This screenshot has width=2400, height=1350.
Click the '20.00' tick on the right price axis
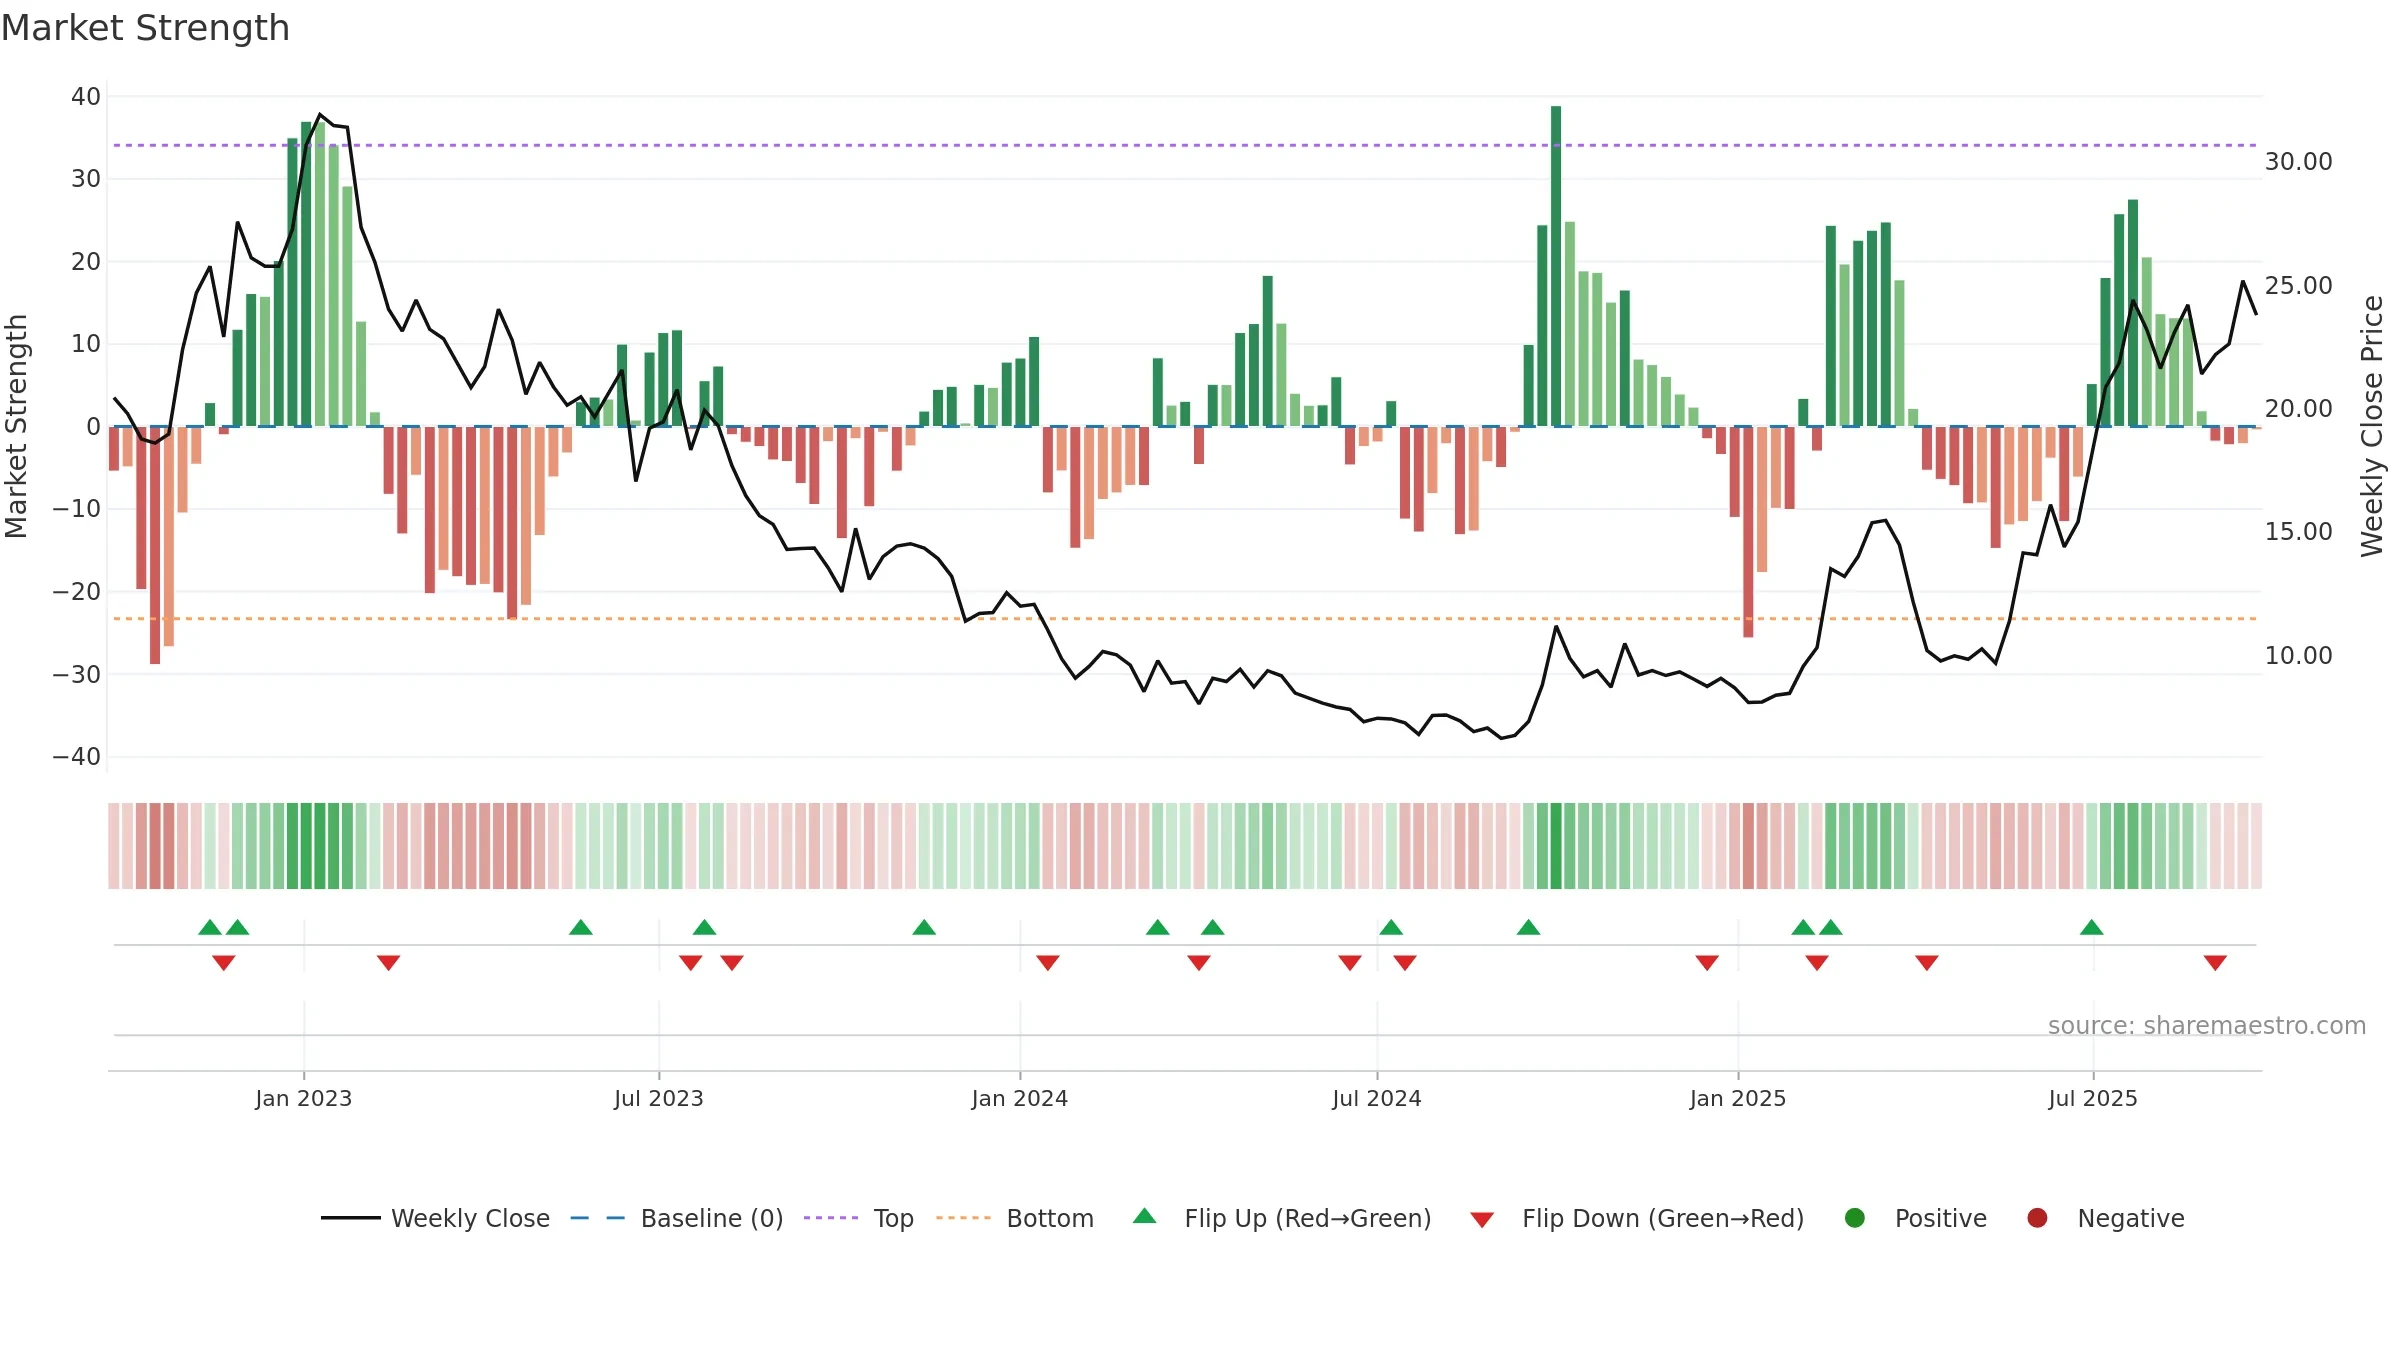pyautogui.click(x=2299, y=409)
